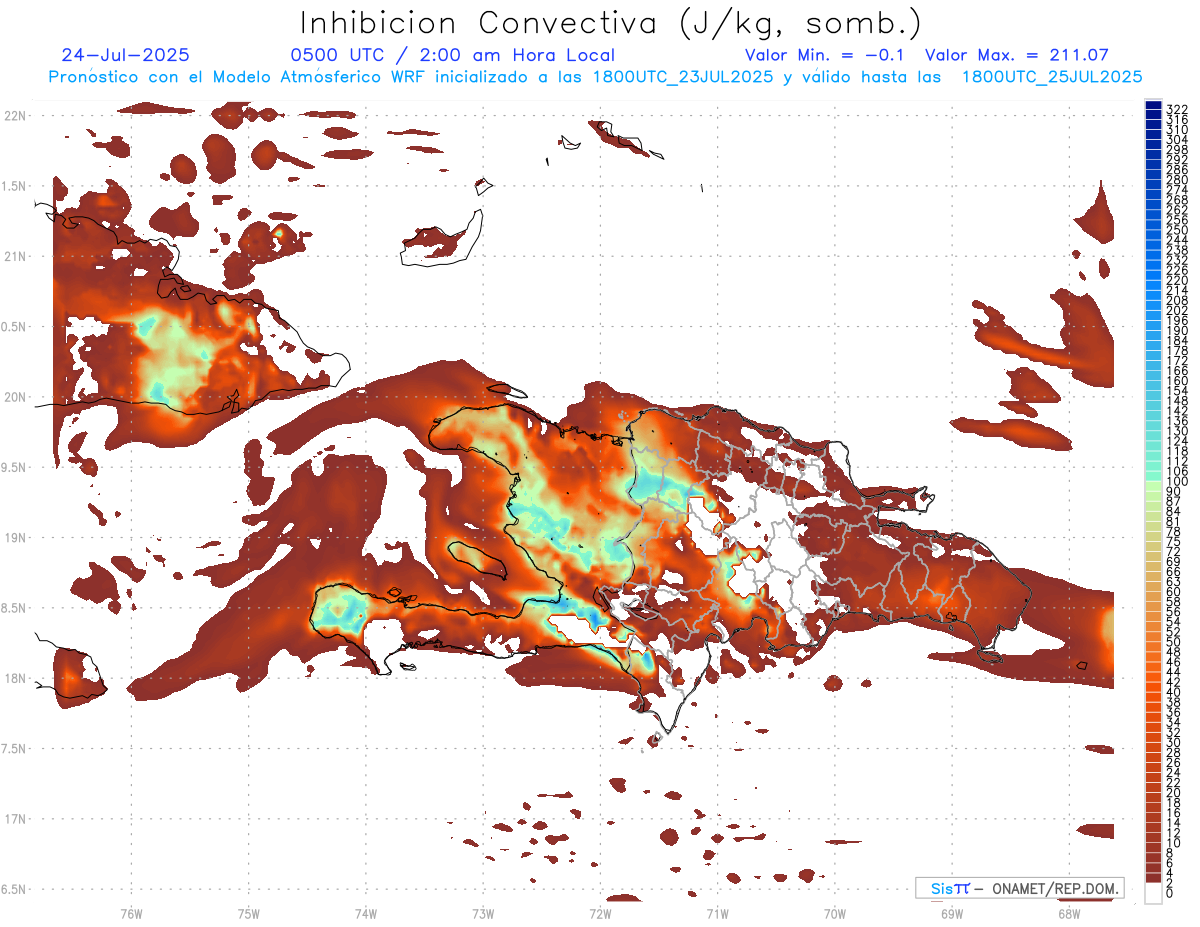
Task: Click the '202' legend value
Action: (x=1176, y=311)
